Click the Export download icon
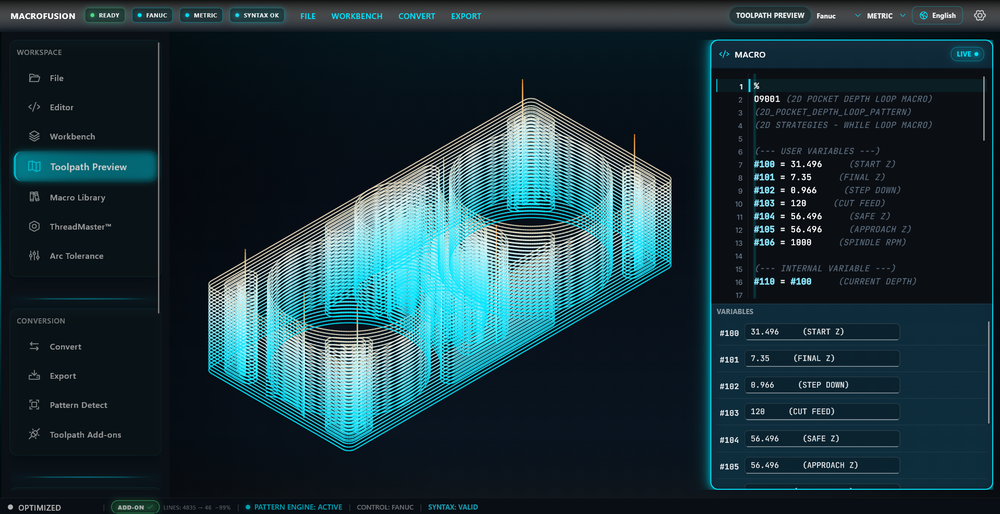The image size is (1000, 514). [x=34, y=376]
